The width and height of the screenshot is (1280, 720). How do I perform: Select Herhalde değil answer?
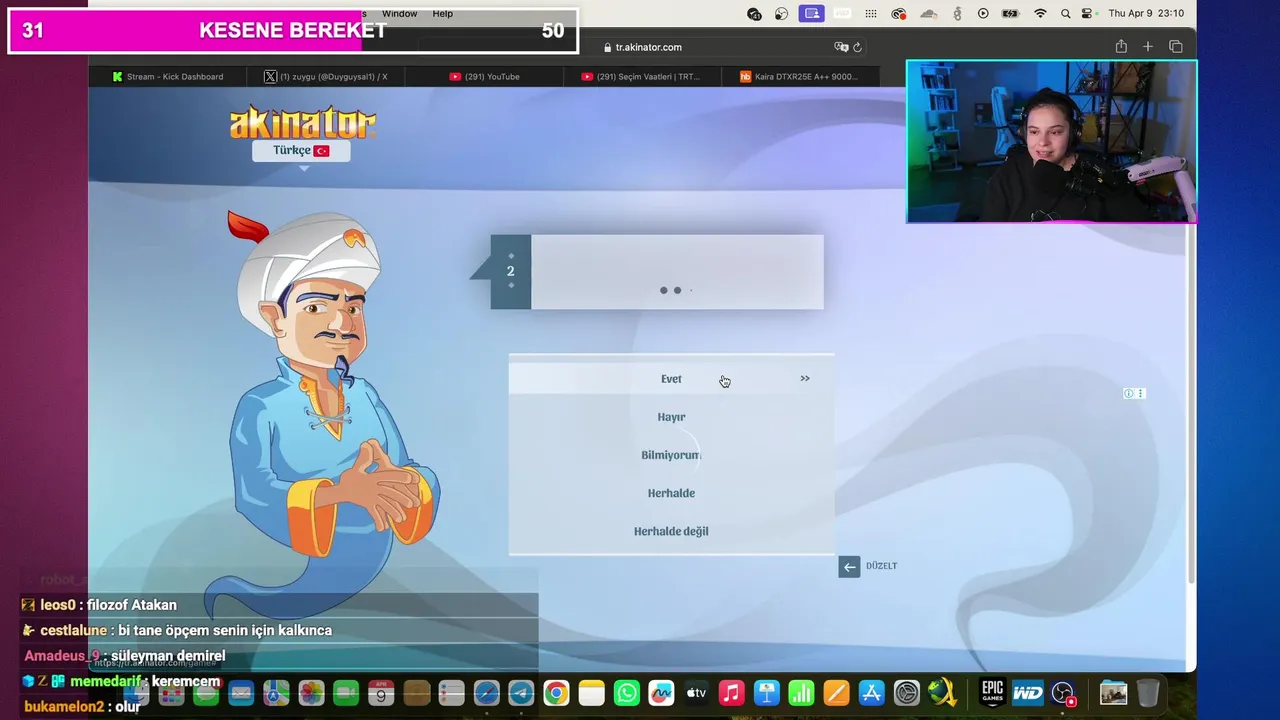(671, 531)
